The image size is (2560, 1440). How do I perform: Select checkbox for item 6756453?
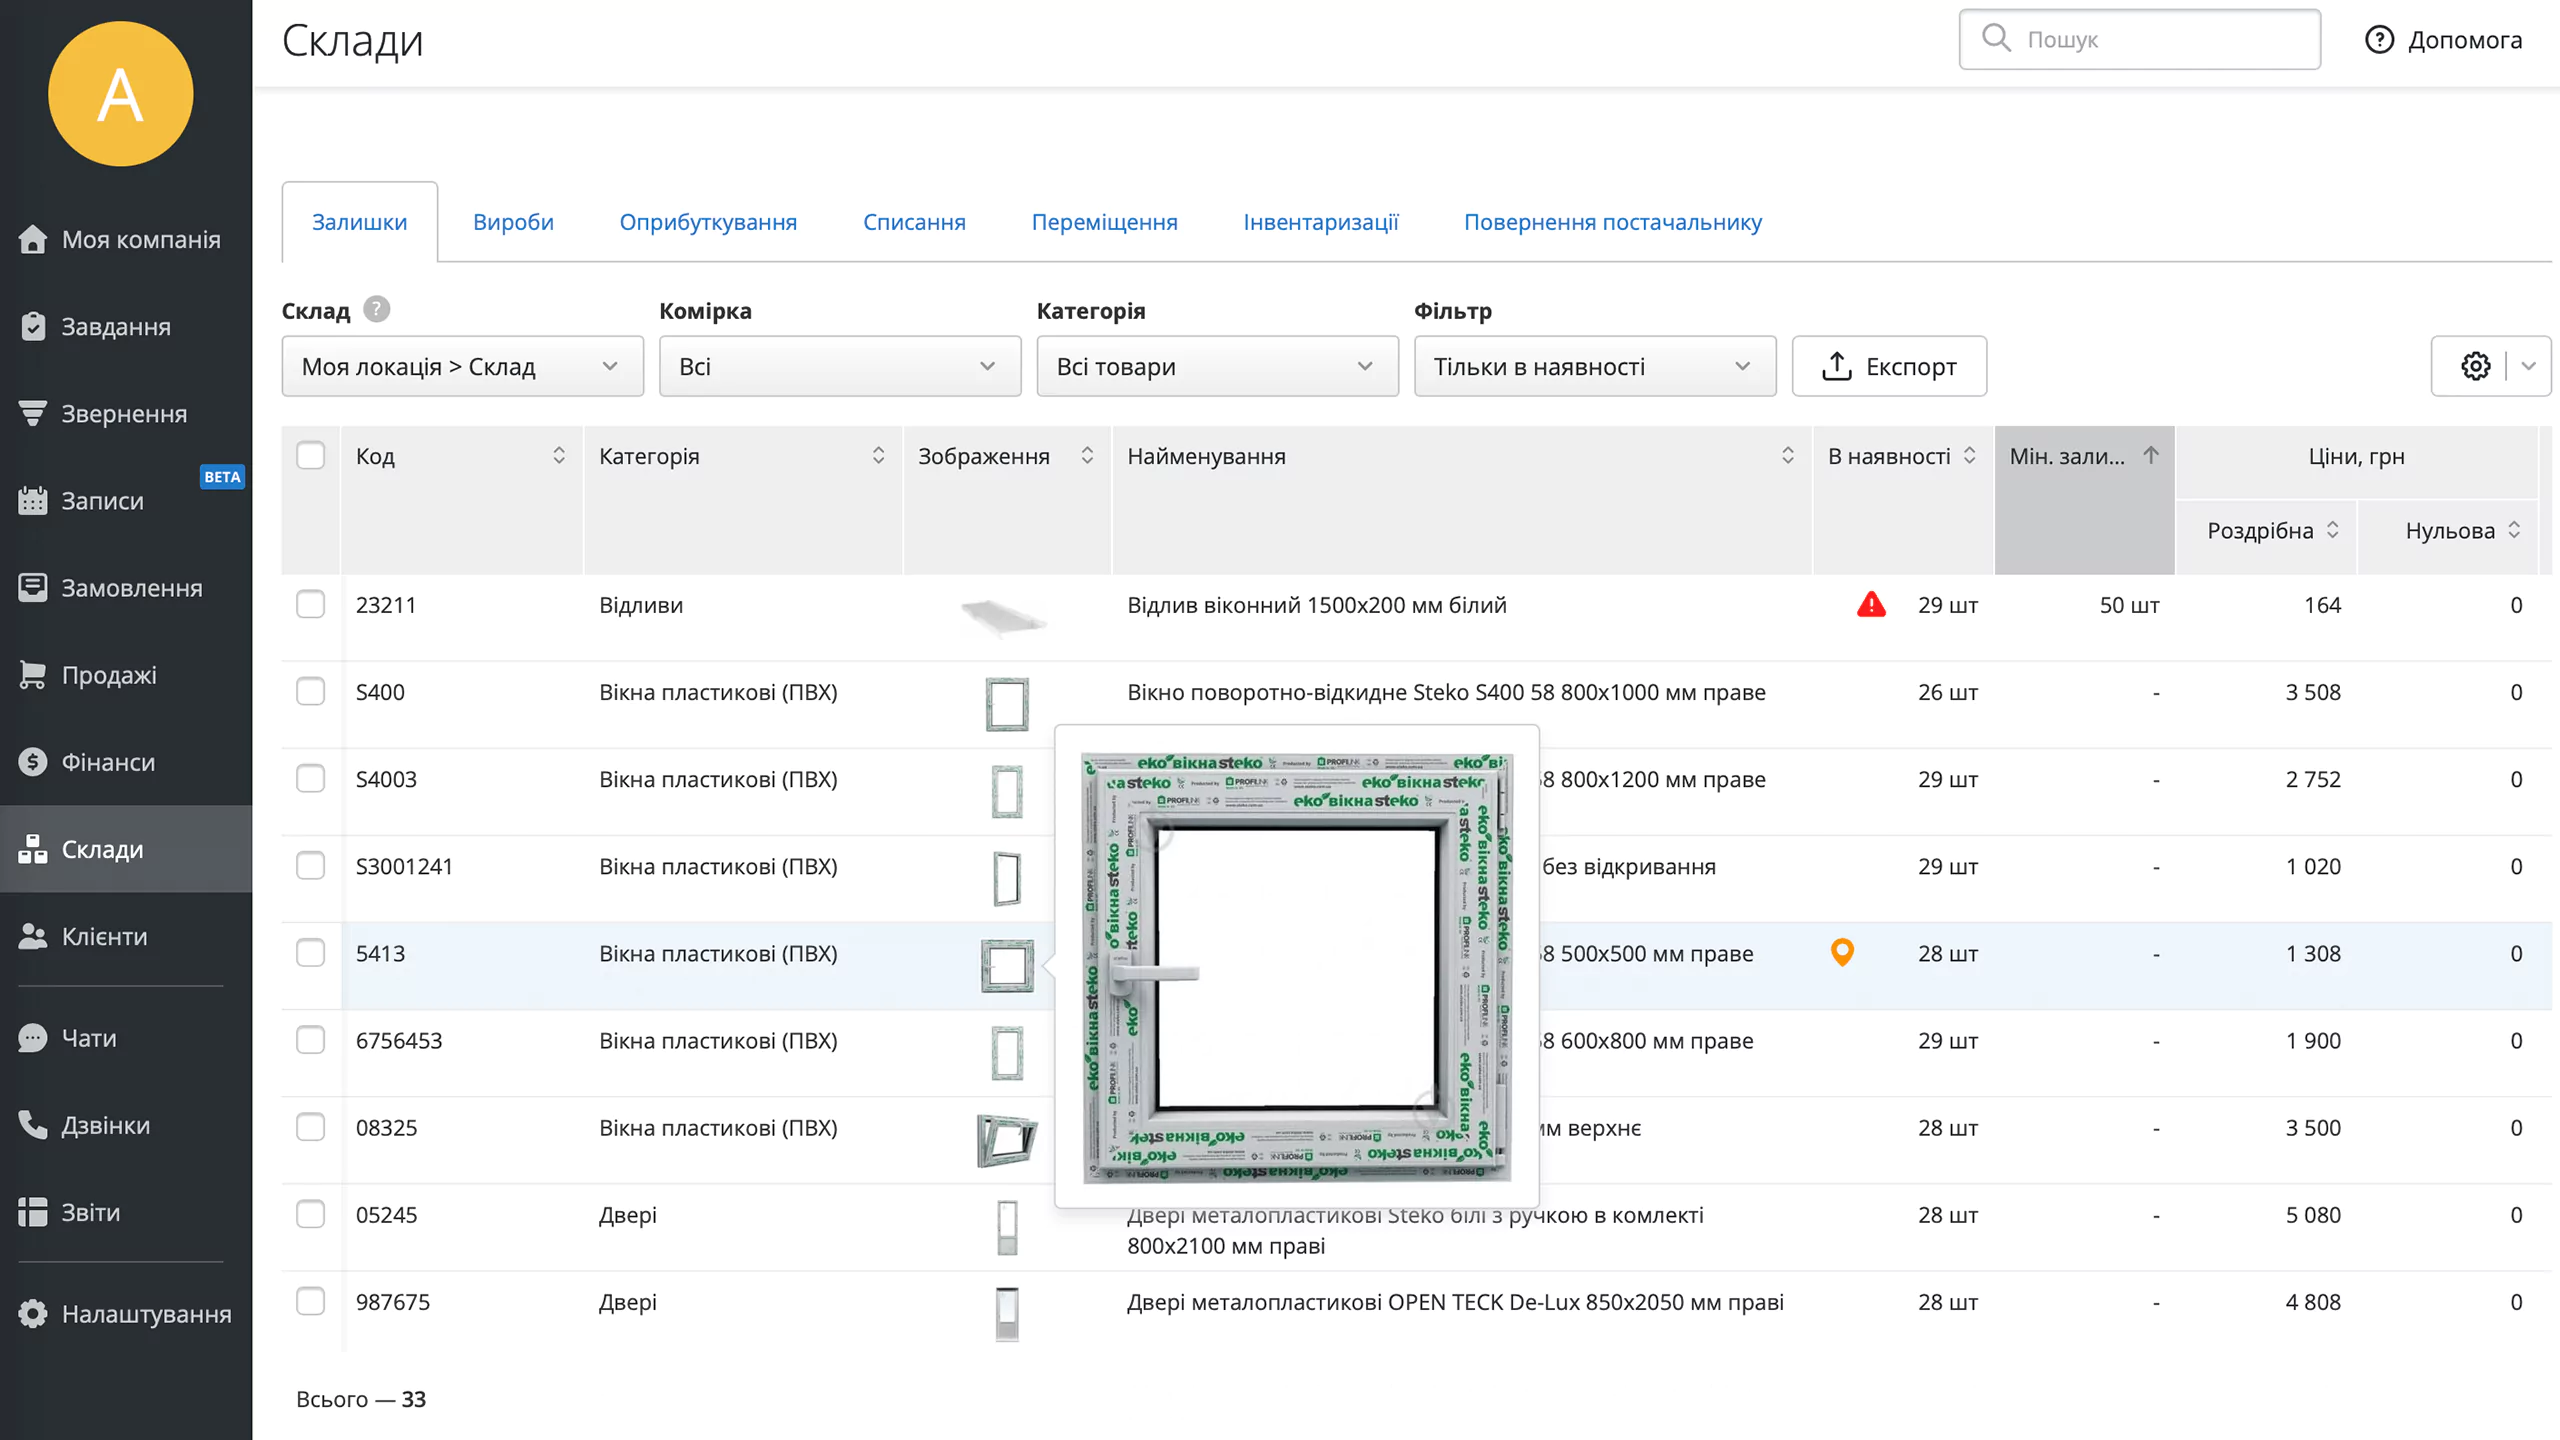coord(311,1040)
